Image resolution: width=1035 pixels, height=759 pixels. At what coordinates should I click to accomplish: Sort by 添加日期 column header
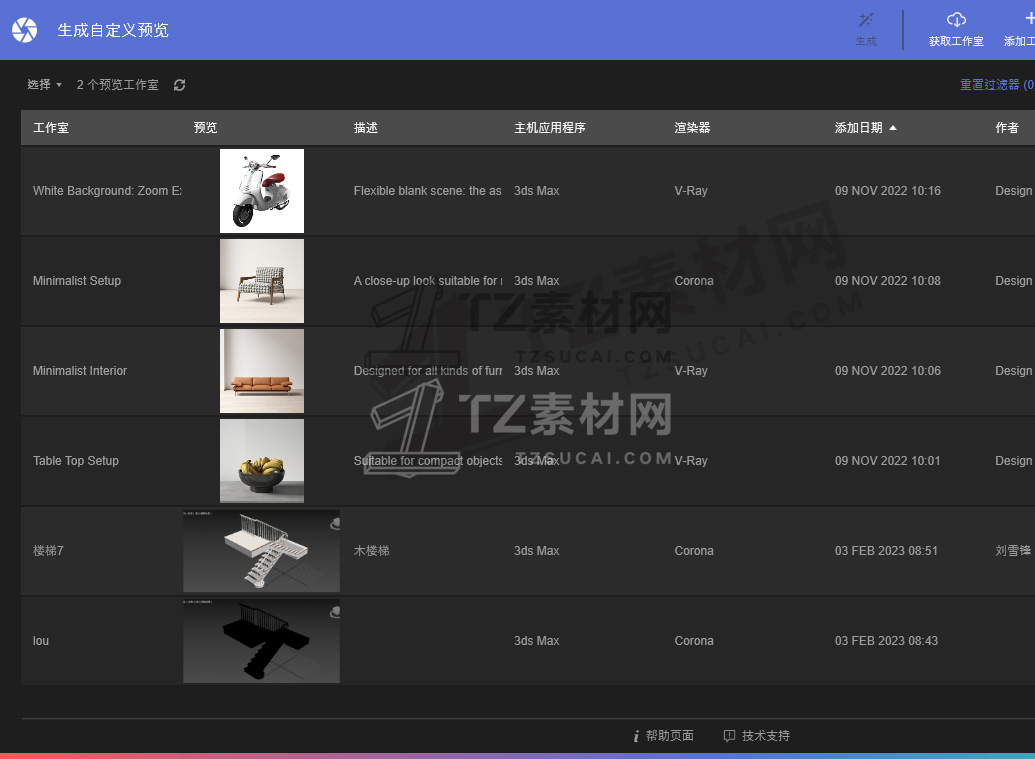tap(859, 127)
